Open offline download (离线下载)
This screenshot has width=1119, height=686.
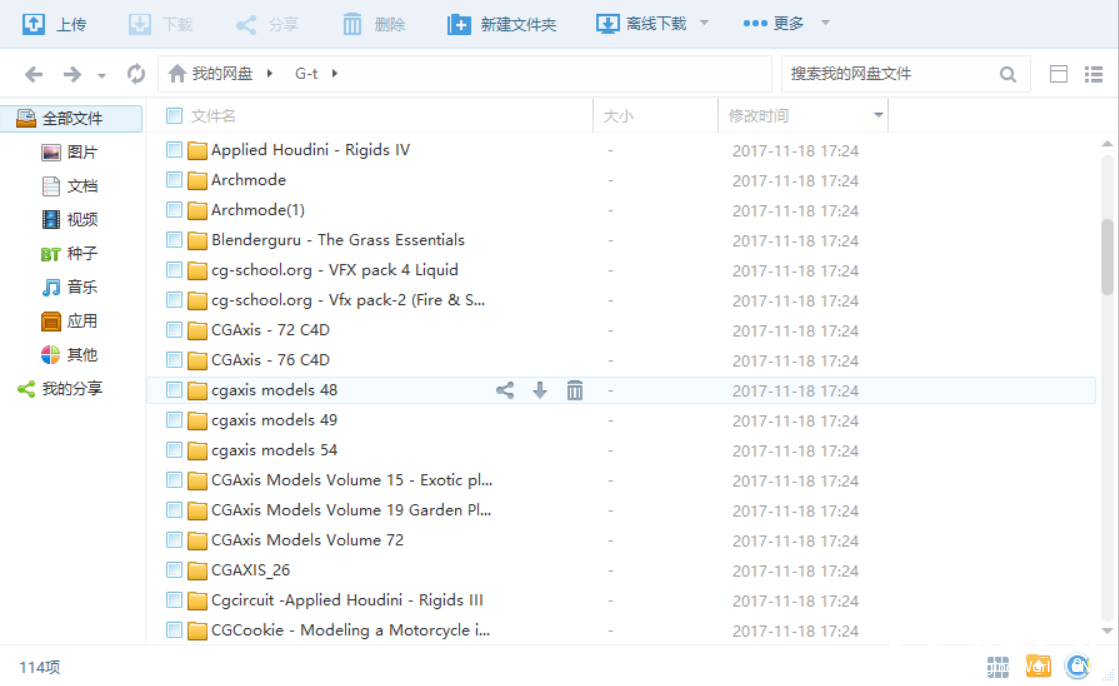(642, 24)
